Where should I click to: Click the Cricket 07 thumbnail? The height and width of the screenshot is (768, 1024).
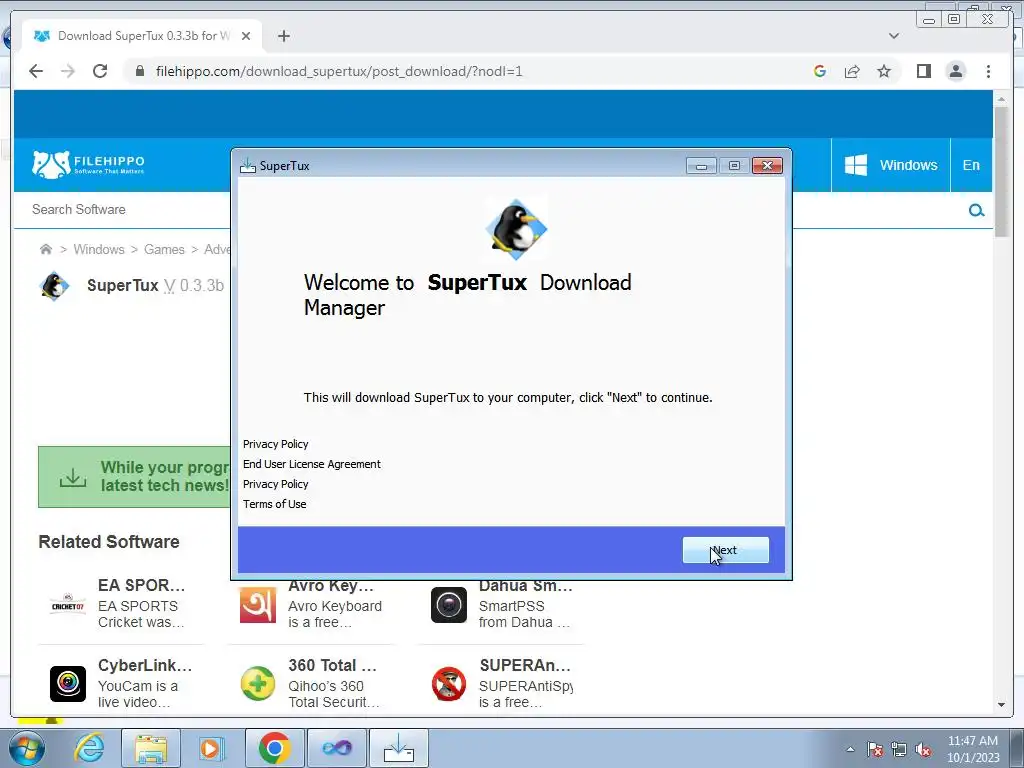[x=68, y=605]
